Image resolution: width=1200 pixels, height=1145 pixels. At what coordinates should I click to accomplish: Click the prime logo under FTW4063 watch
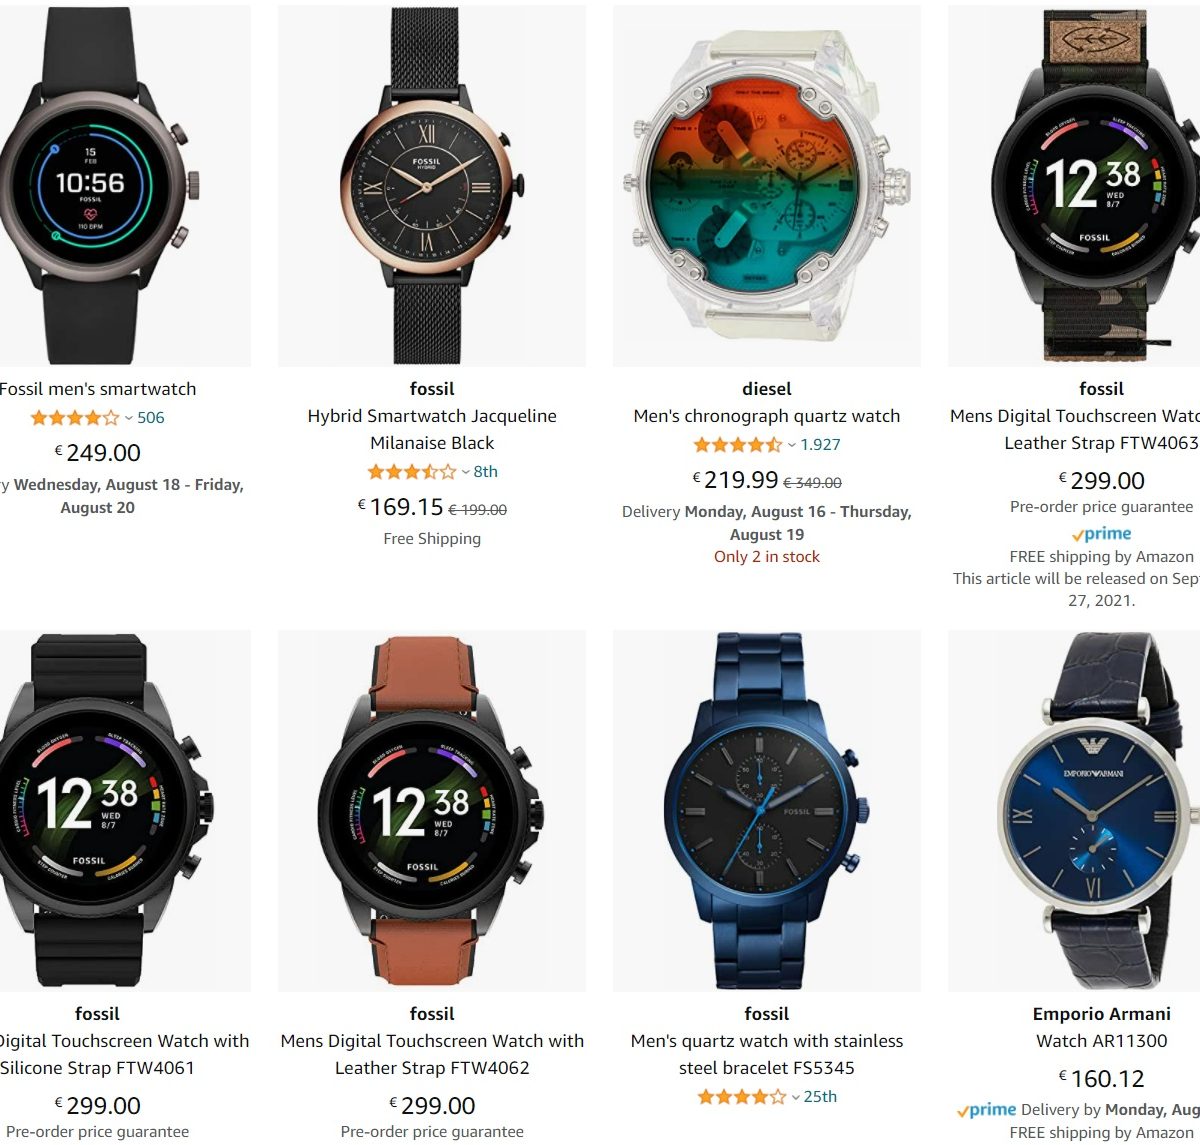[1101, 535]
